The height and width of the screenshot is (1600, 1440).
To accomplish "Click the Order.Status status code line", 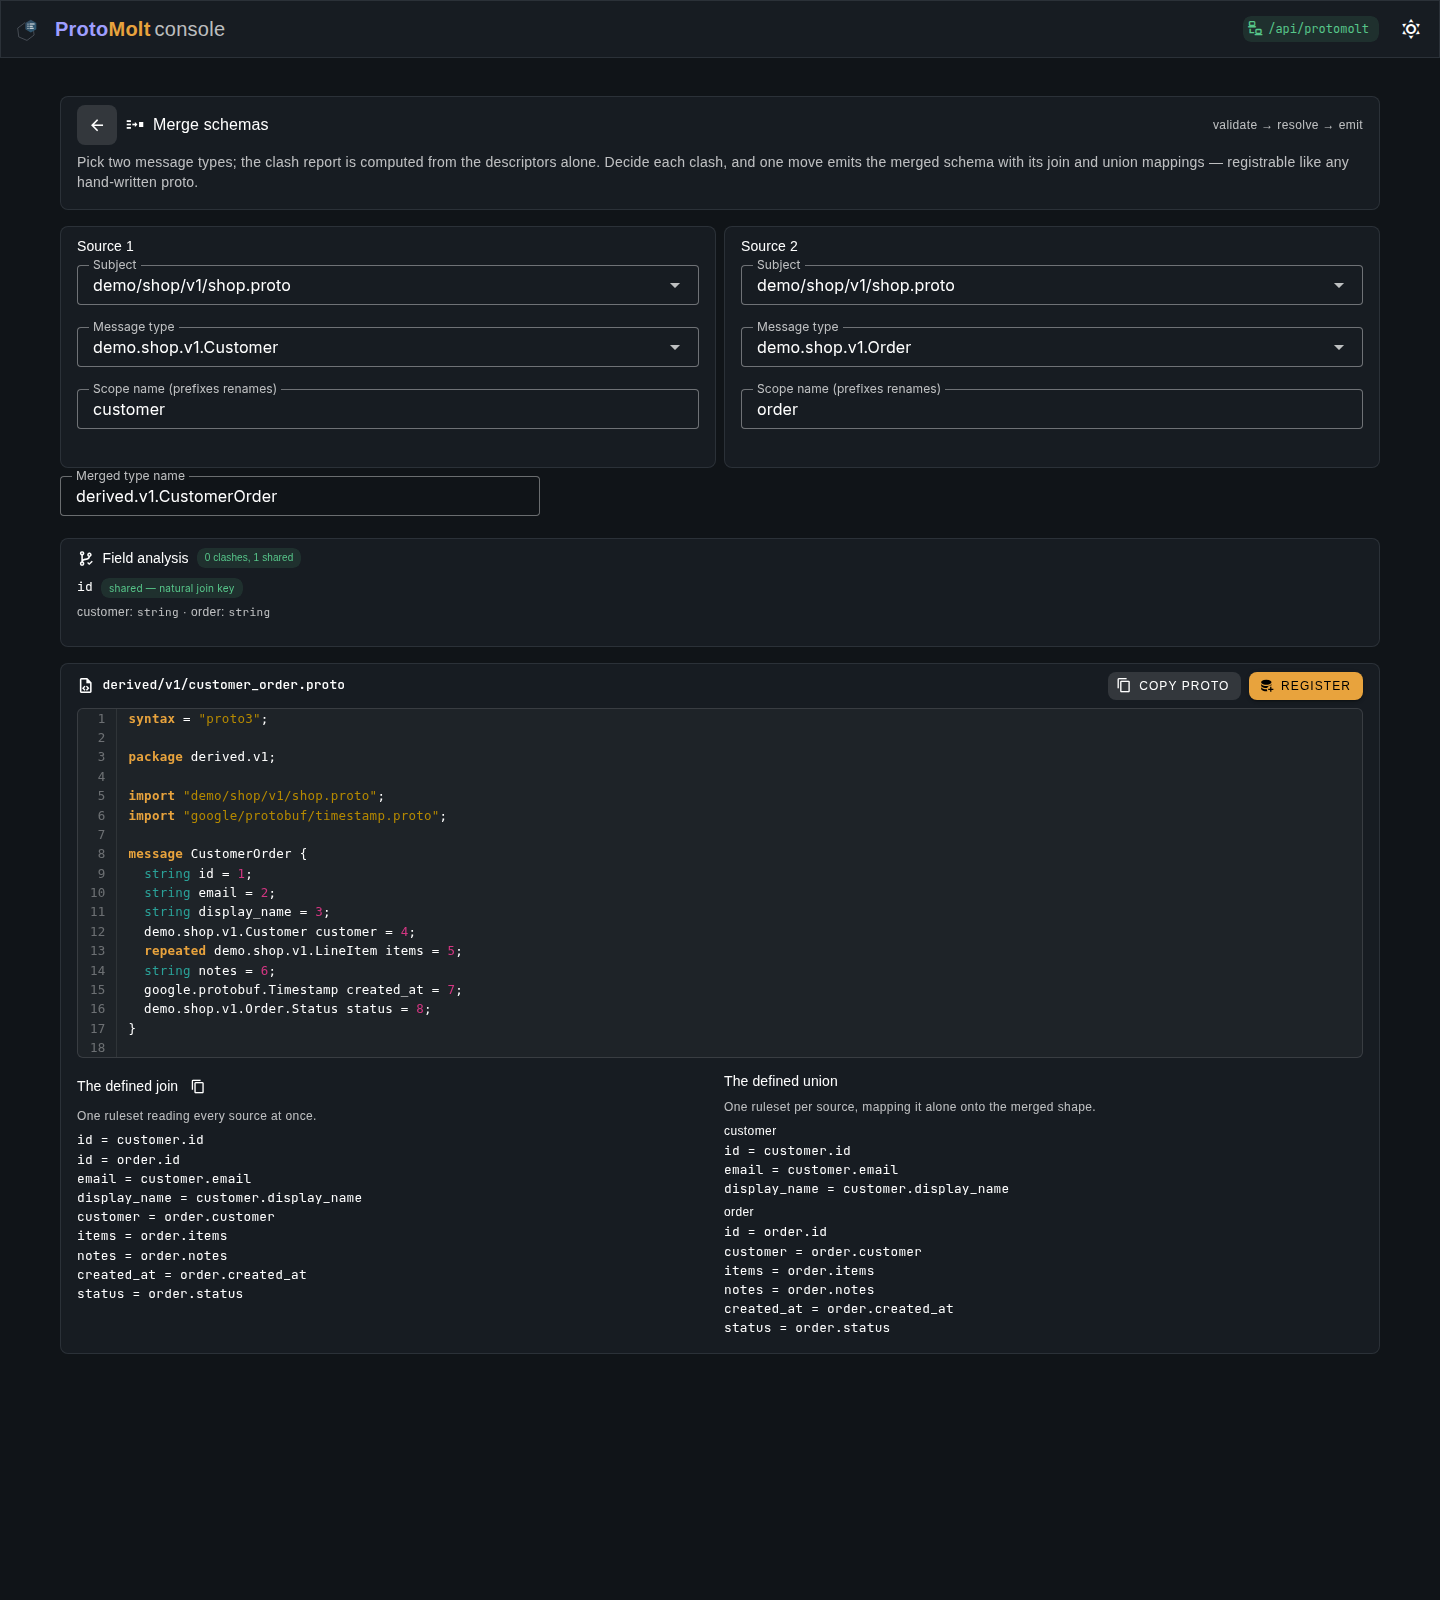I will coord(287,1009).
